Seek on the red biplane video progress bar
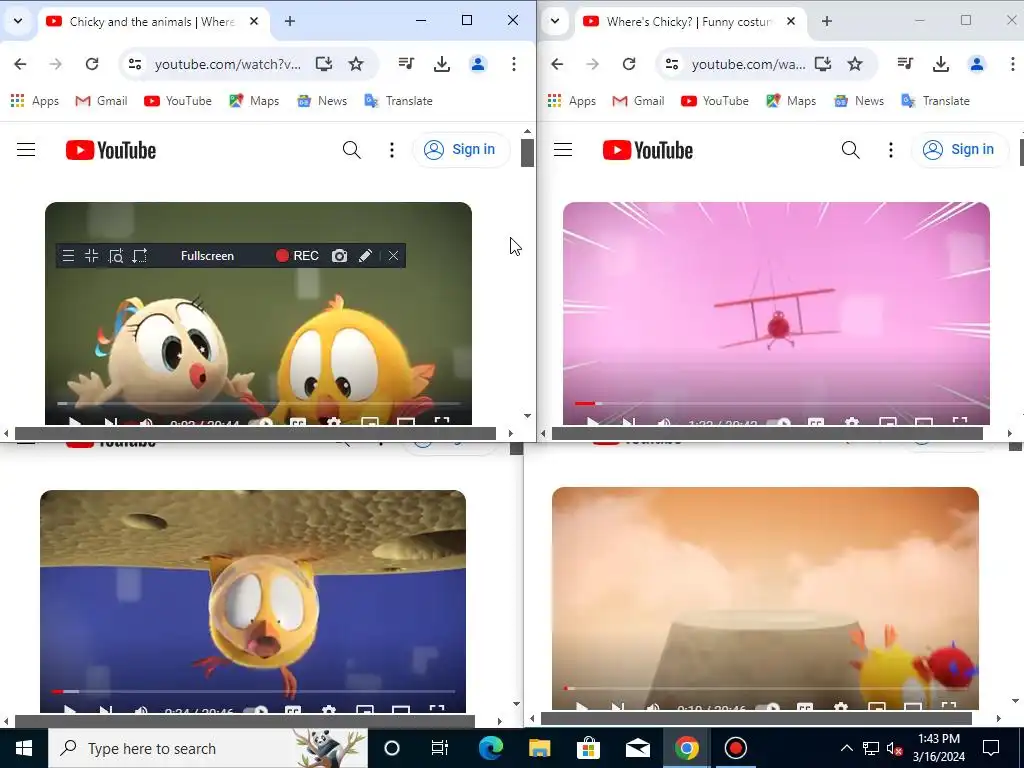Image resolution: width=1024 pixels, height=768 pixels. [x=776, y=404]
